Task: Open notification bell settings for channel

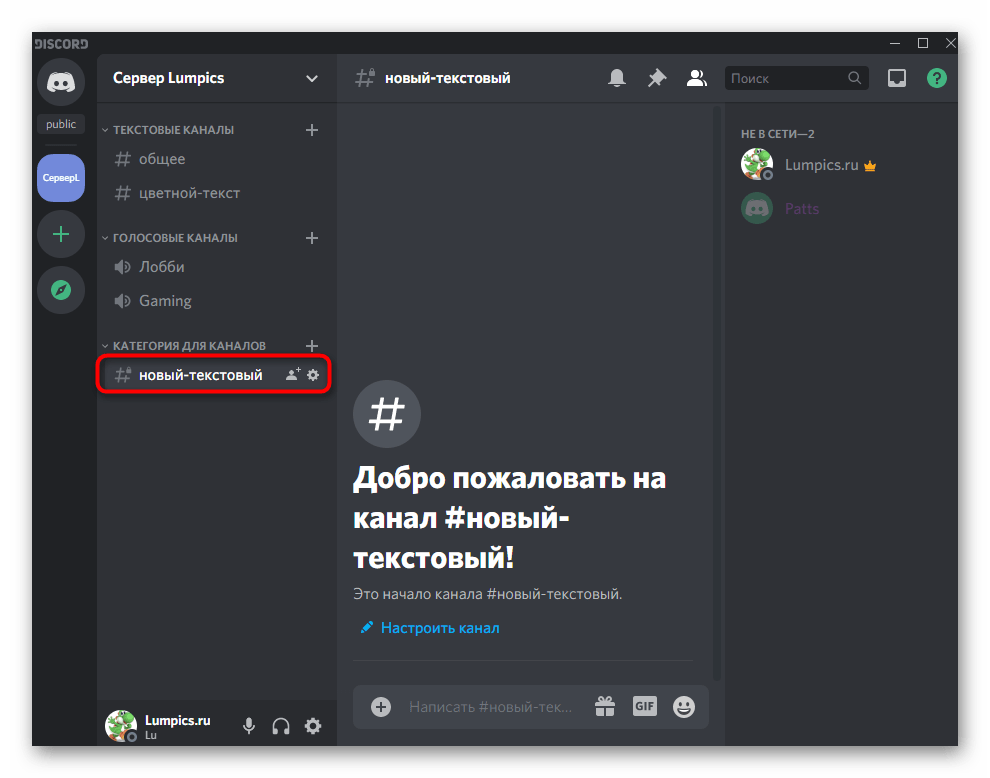Action: [617, 78]
